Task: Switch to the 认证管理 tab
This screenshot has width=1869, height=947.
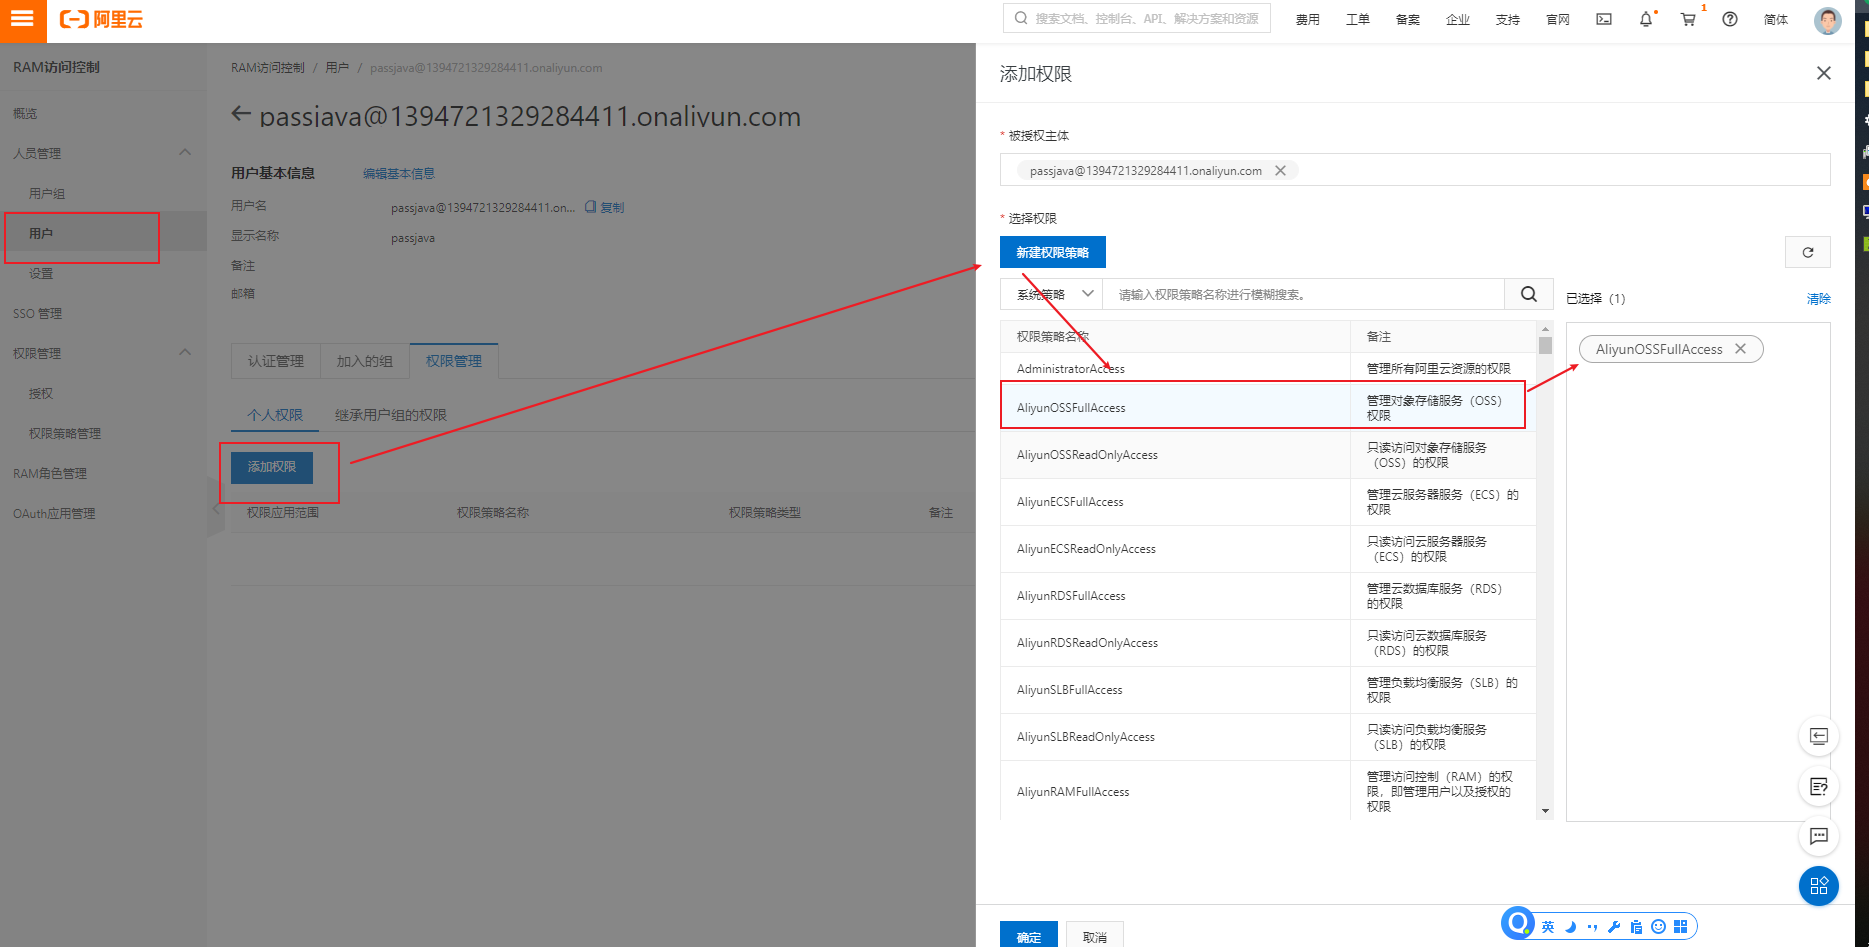Action: click(276, 361)
